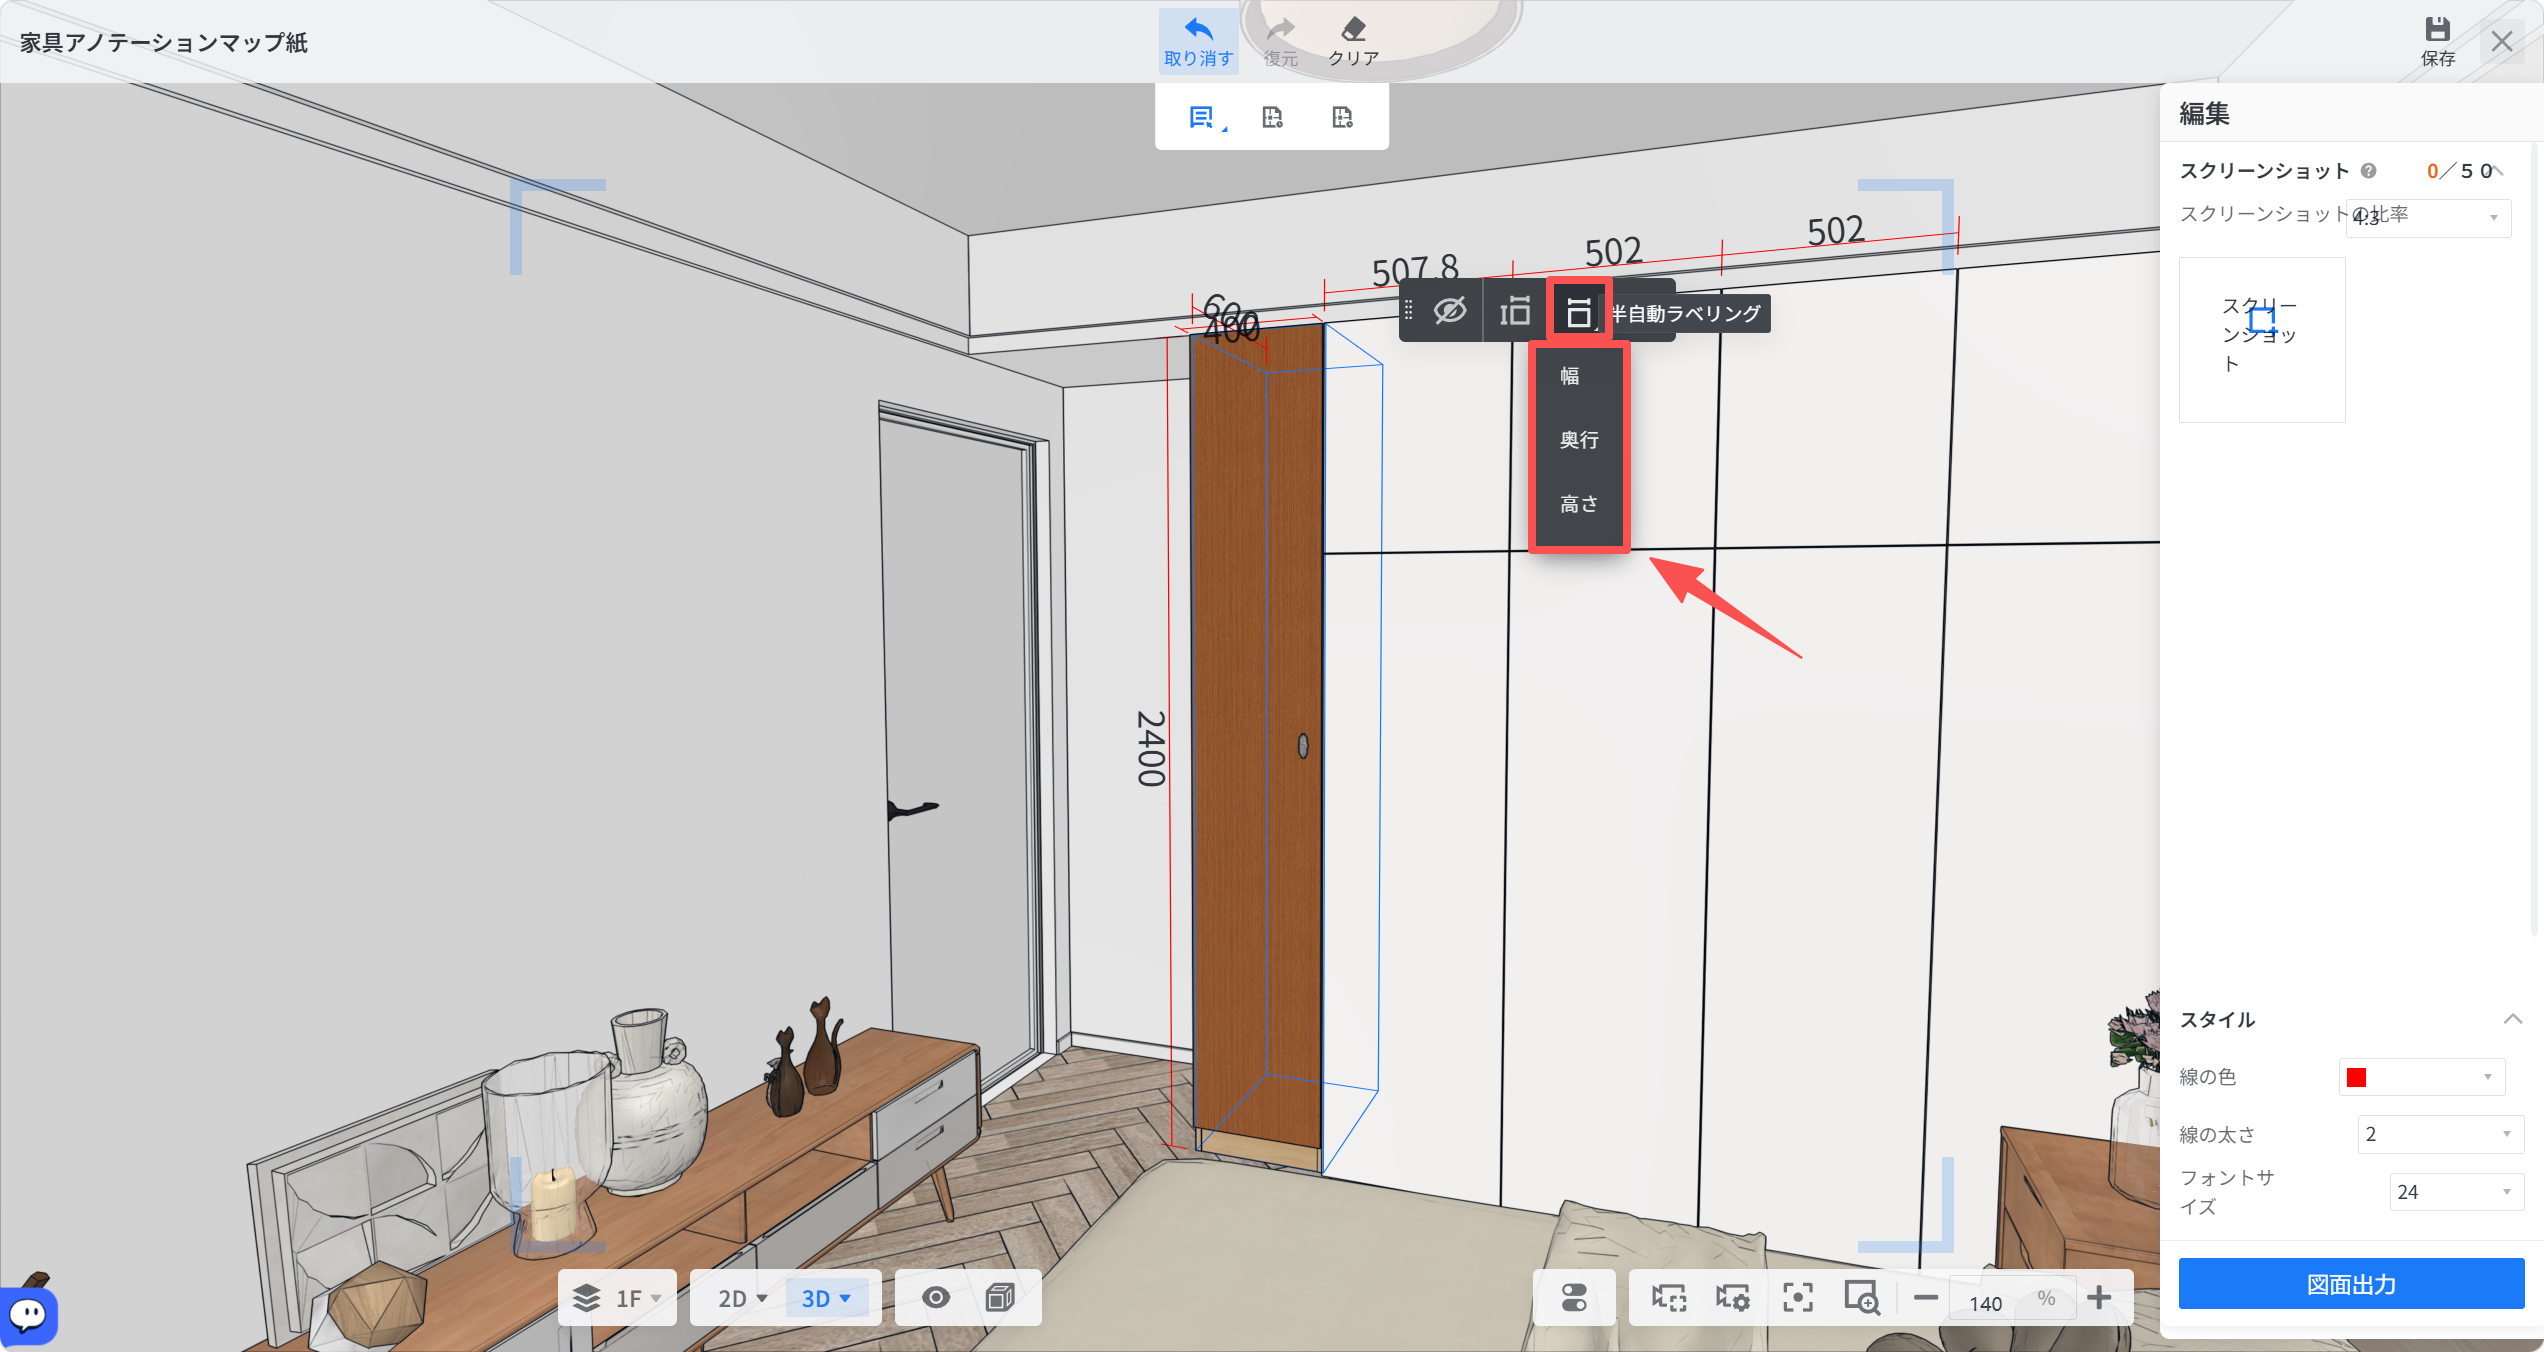This screenshot has width=2544, height=1352.
Task: Click the toggle switches settings icon
Action: click(1574, 1298)
